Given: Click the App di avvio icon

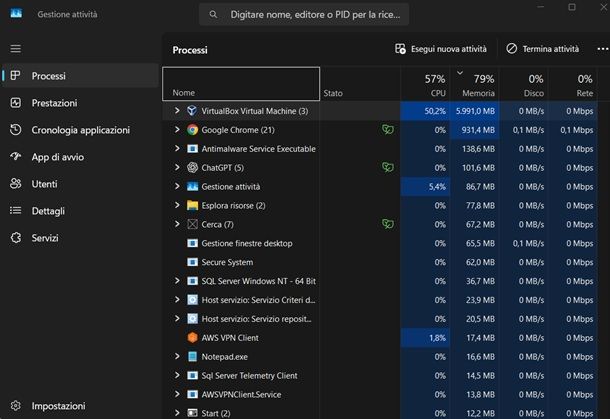Looking at the screenshot, I should pyautogui.click(x=15, y=157).
